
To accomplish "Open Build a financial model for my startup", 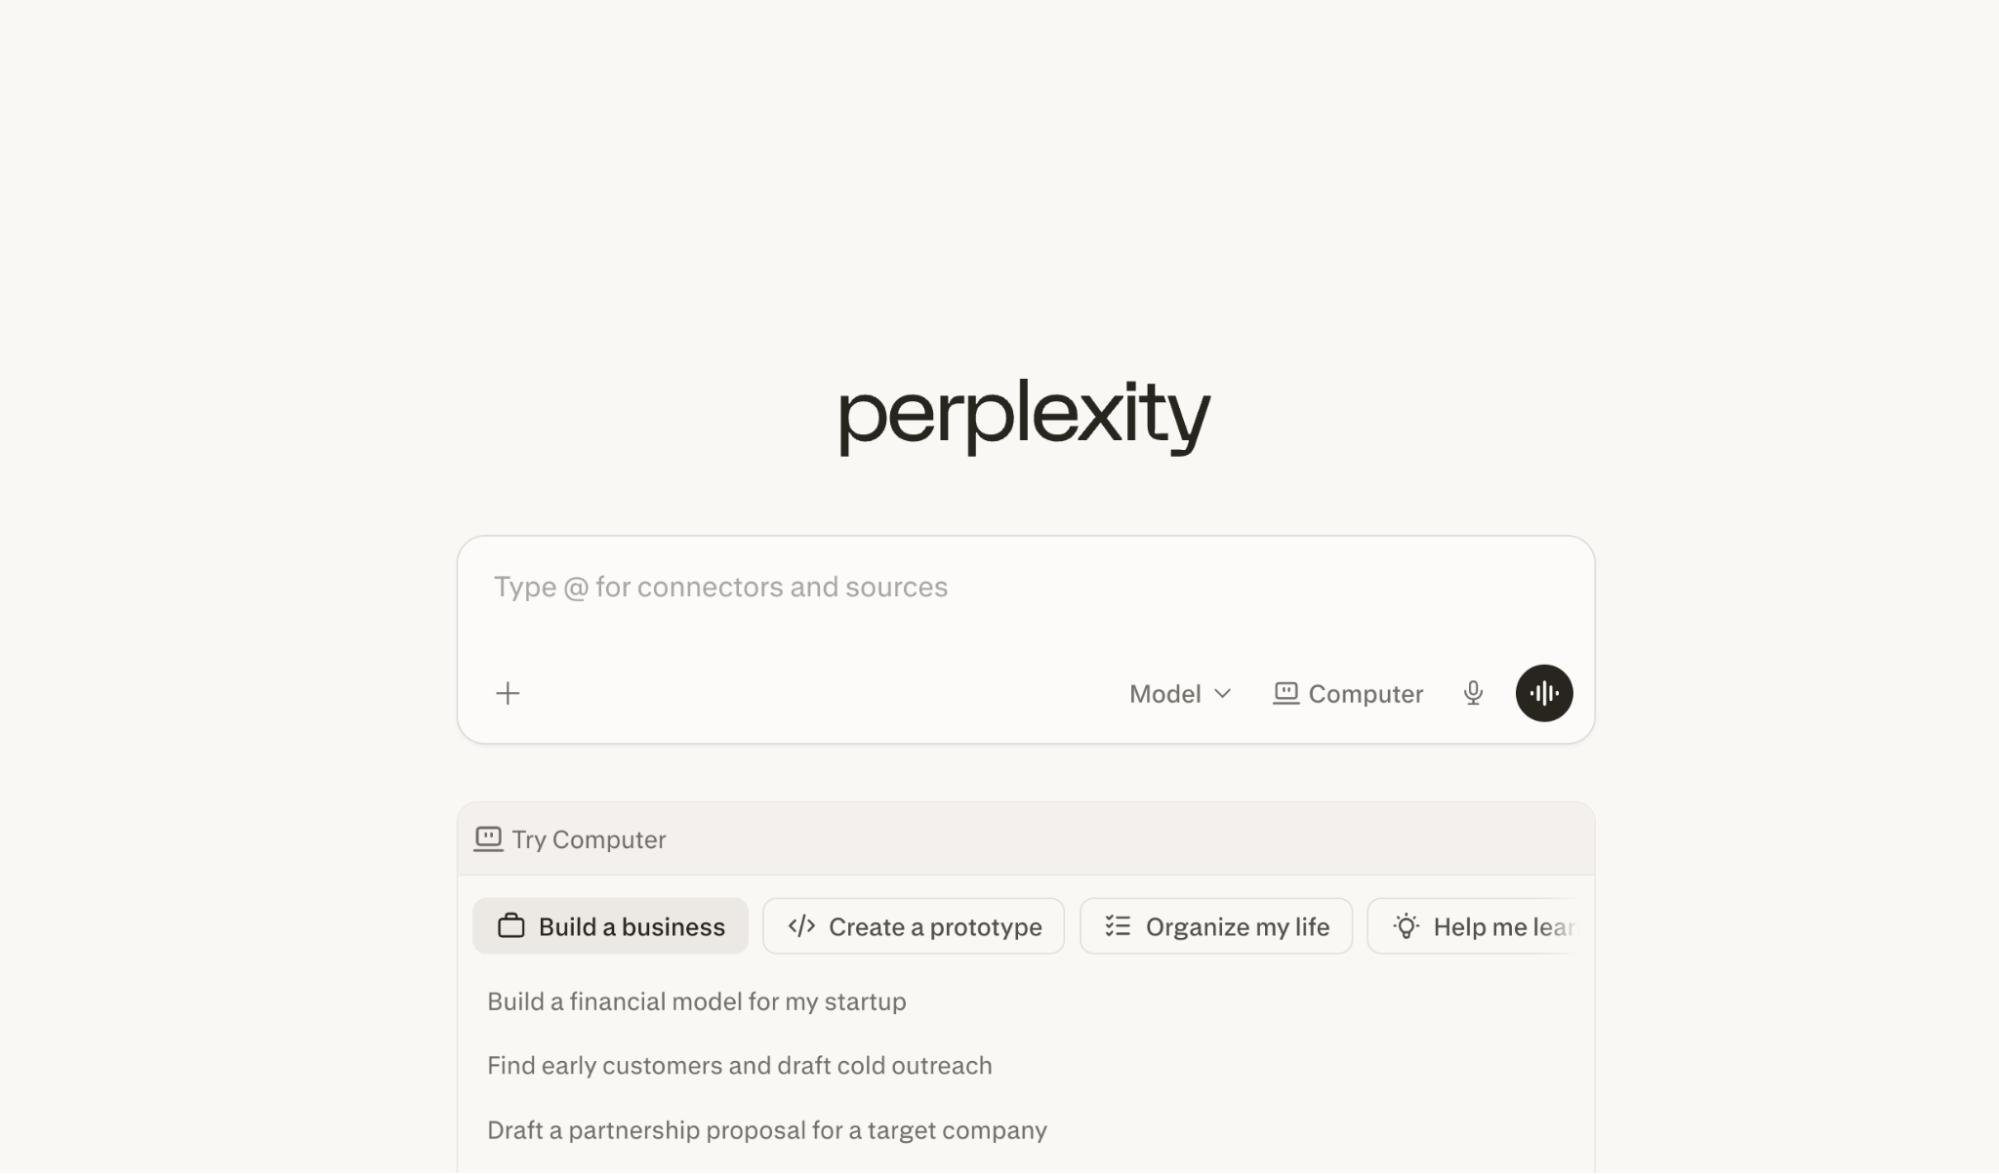I will [696, 1001].
